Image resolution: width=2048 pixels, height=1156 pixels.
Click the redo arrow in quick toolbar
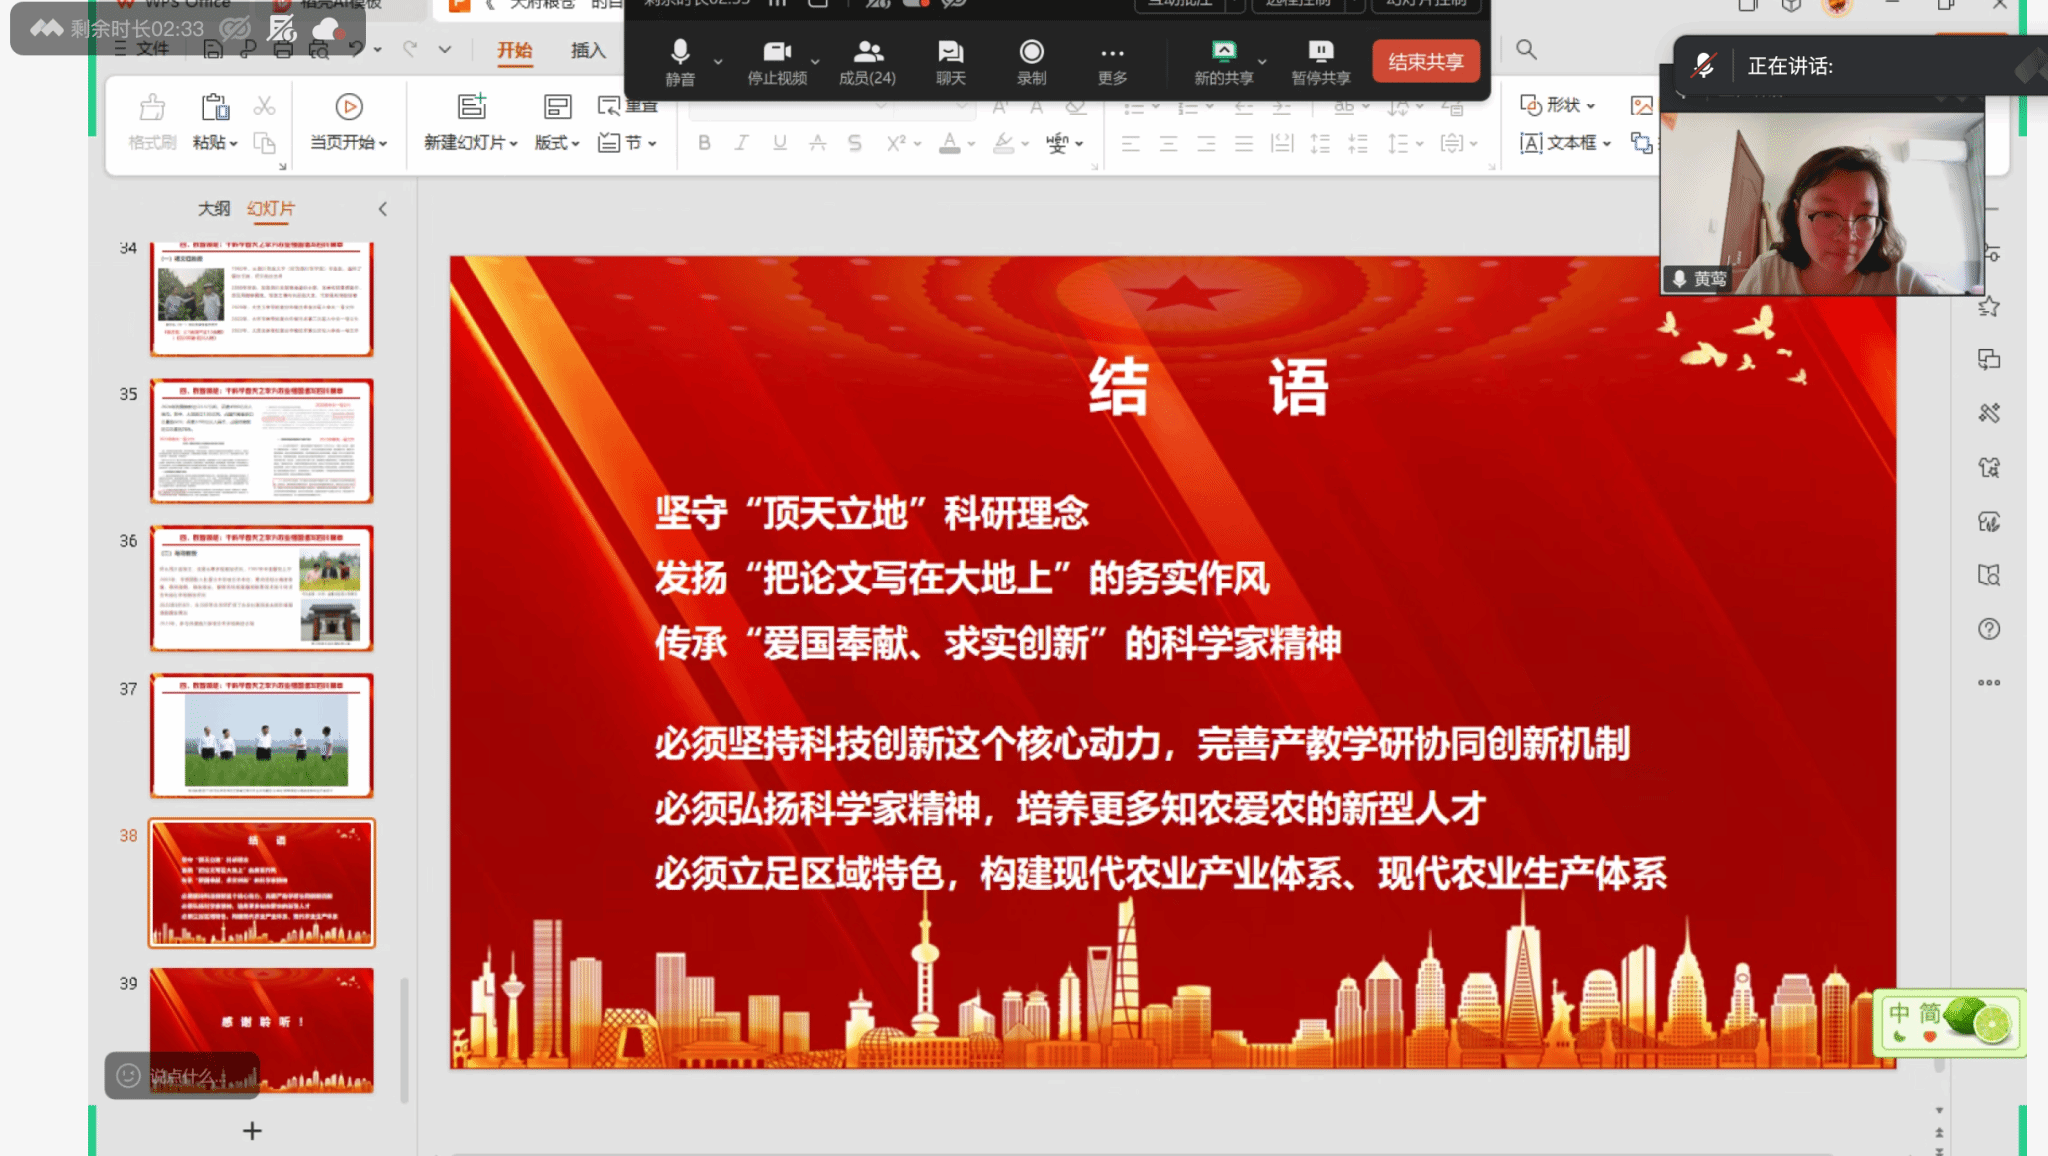(409, 48)
